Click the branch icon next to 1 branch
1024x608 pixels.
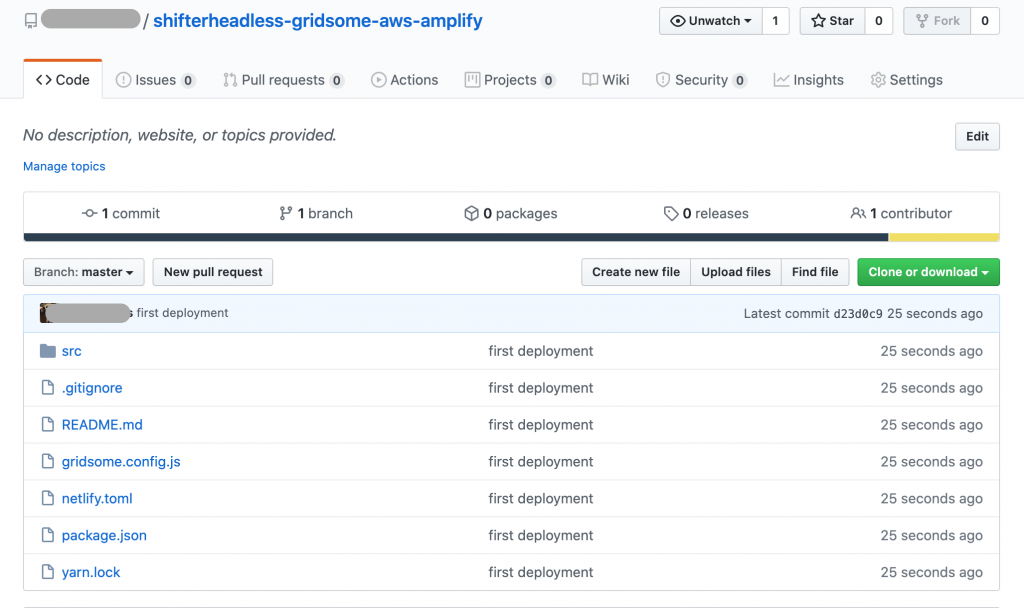click(285, 214)
